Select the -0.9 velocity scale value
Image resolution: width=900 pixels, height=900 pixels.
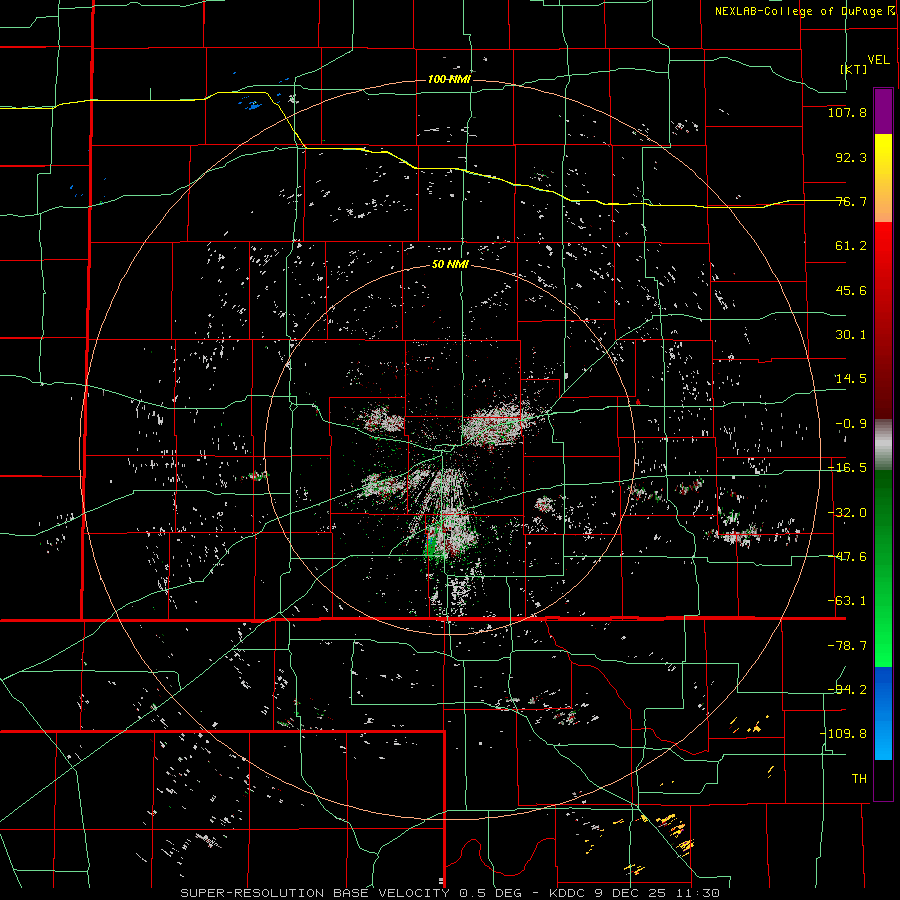point(851,424)
